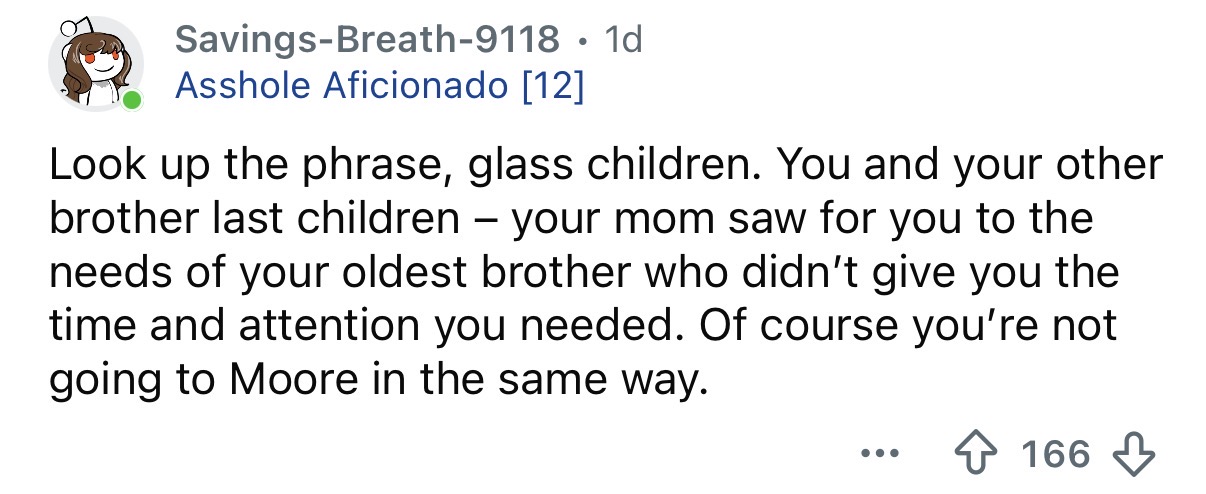Click the flair score number [12]

tap(551, 86)
